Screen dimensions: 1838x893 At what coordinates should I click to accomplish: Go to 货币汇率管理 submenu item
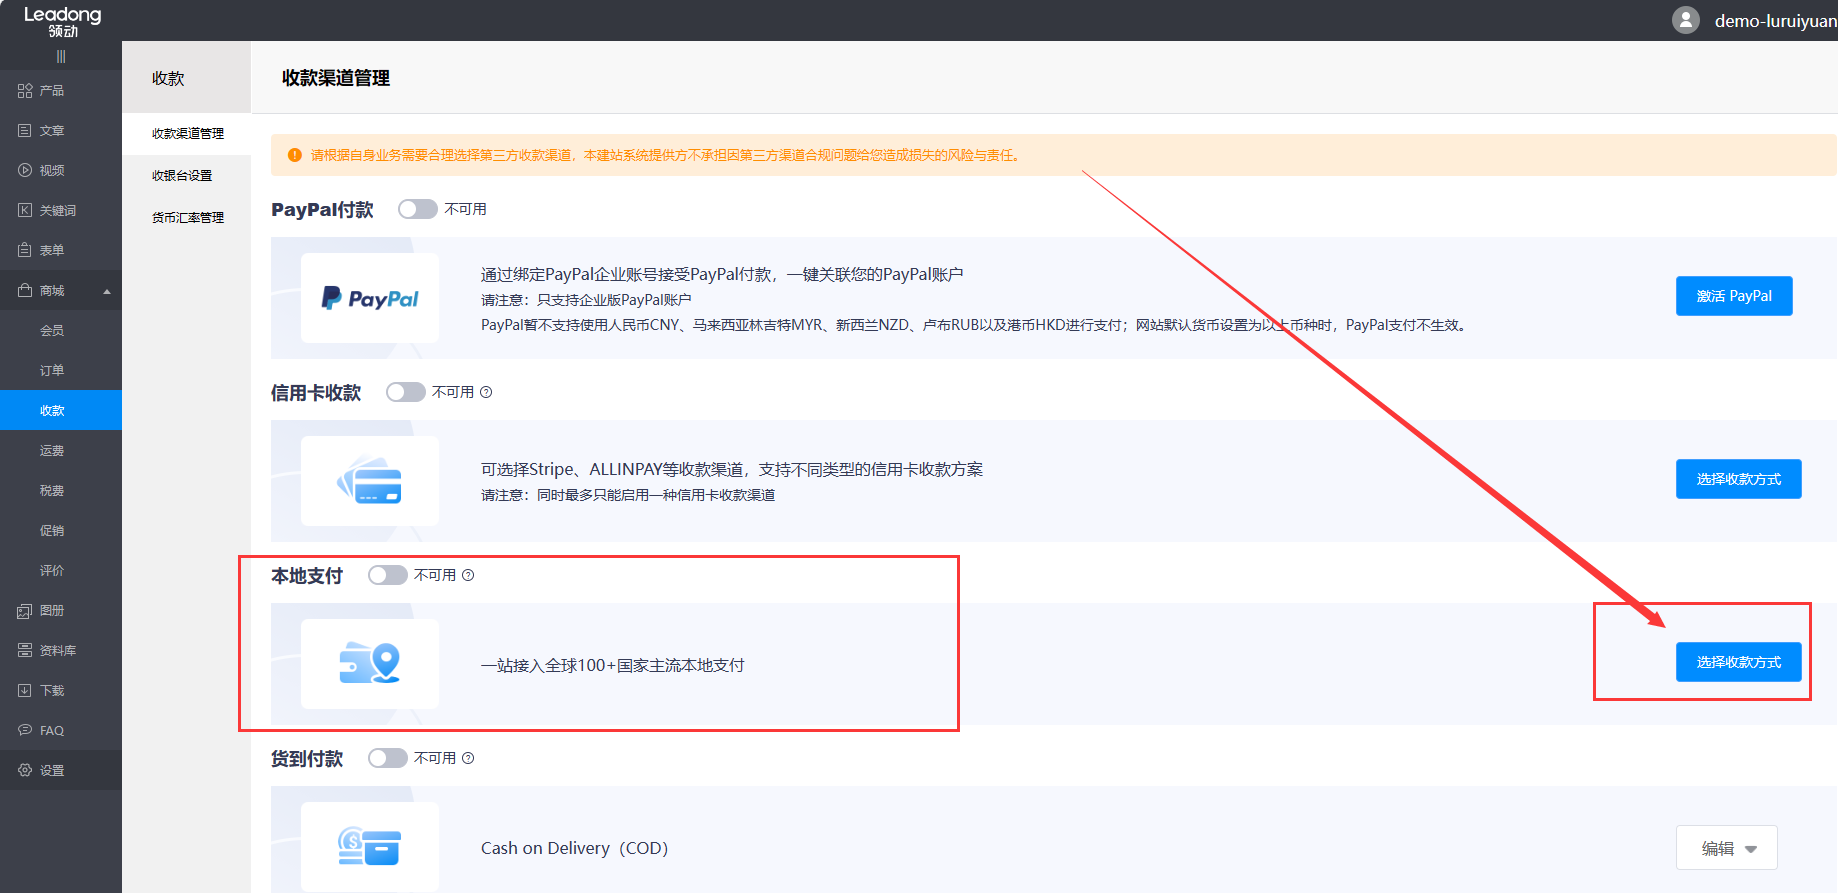[188, 218]
